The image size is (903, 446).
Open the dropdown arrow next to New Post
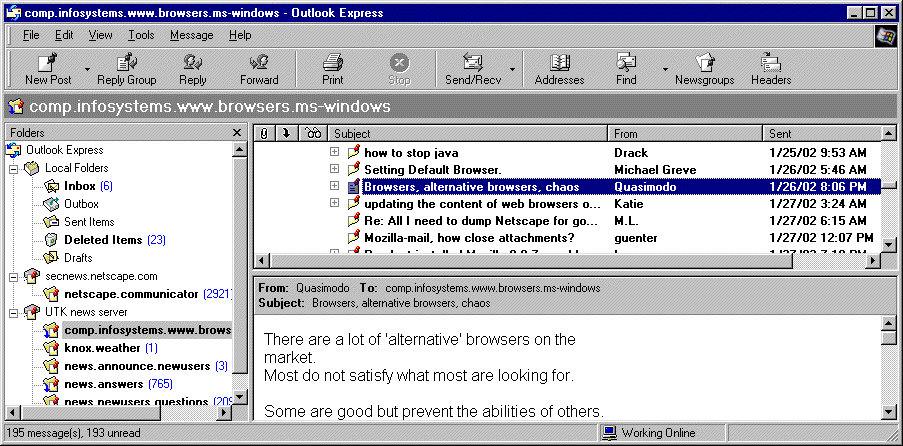pyautogui.click(x=87, y=70)
